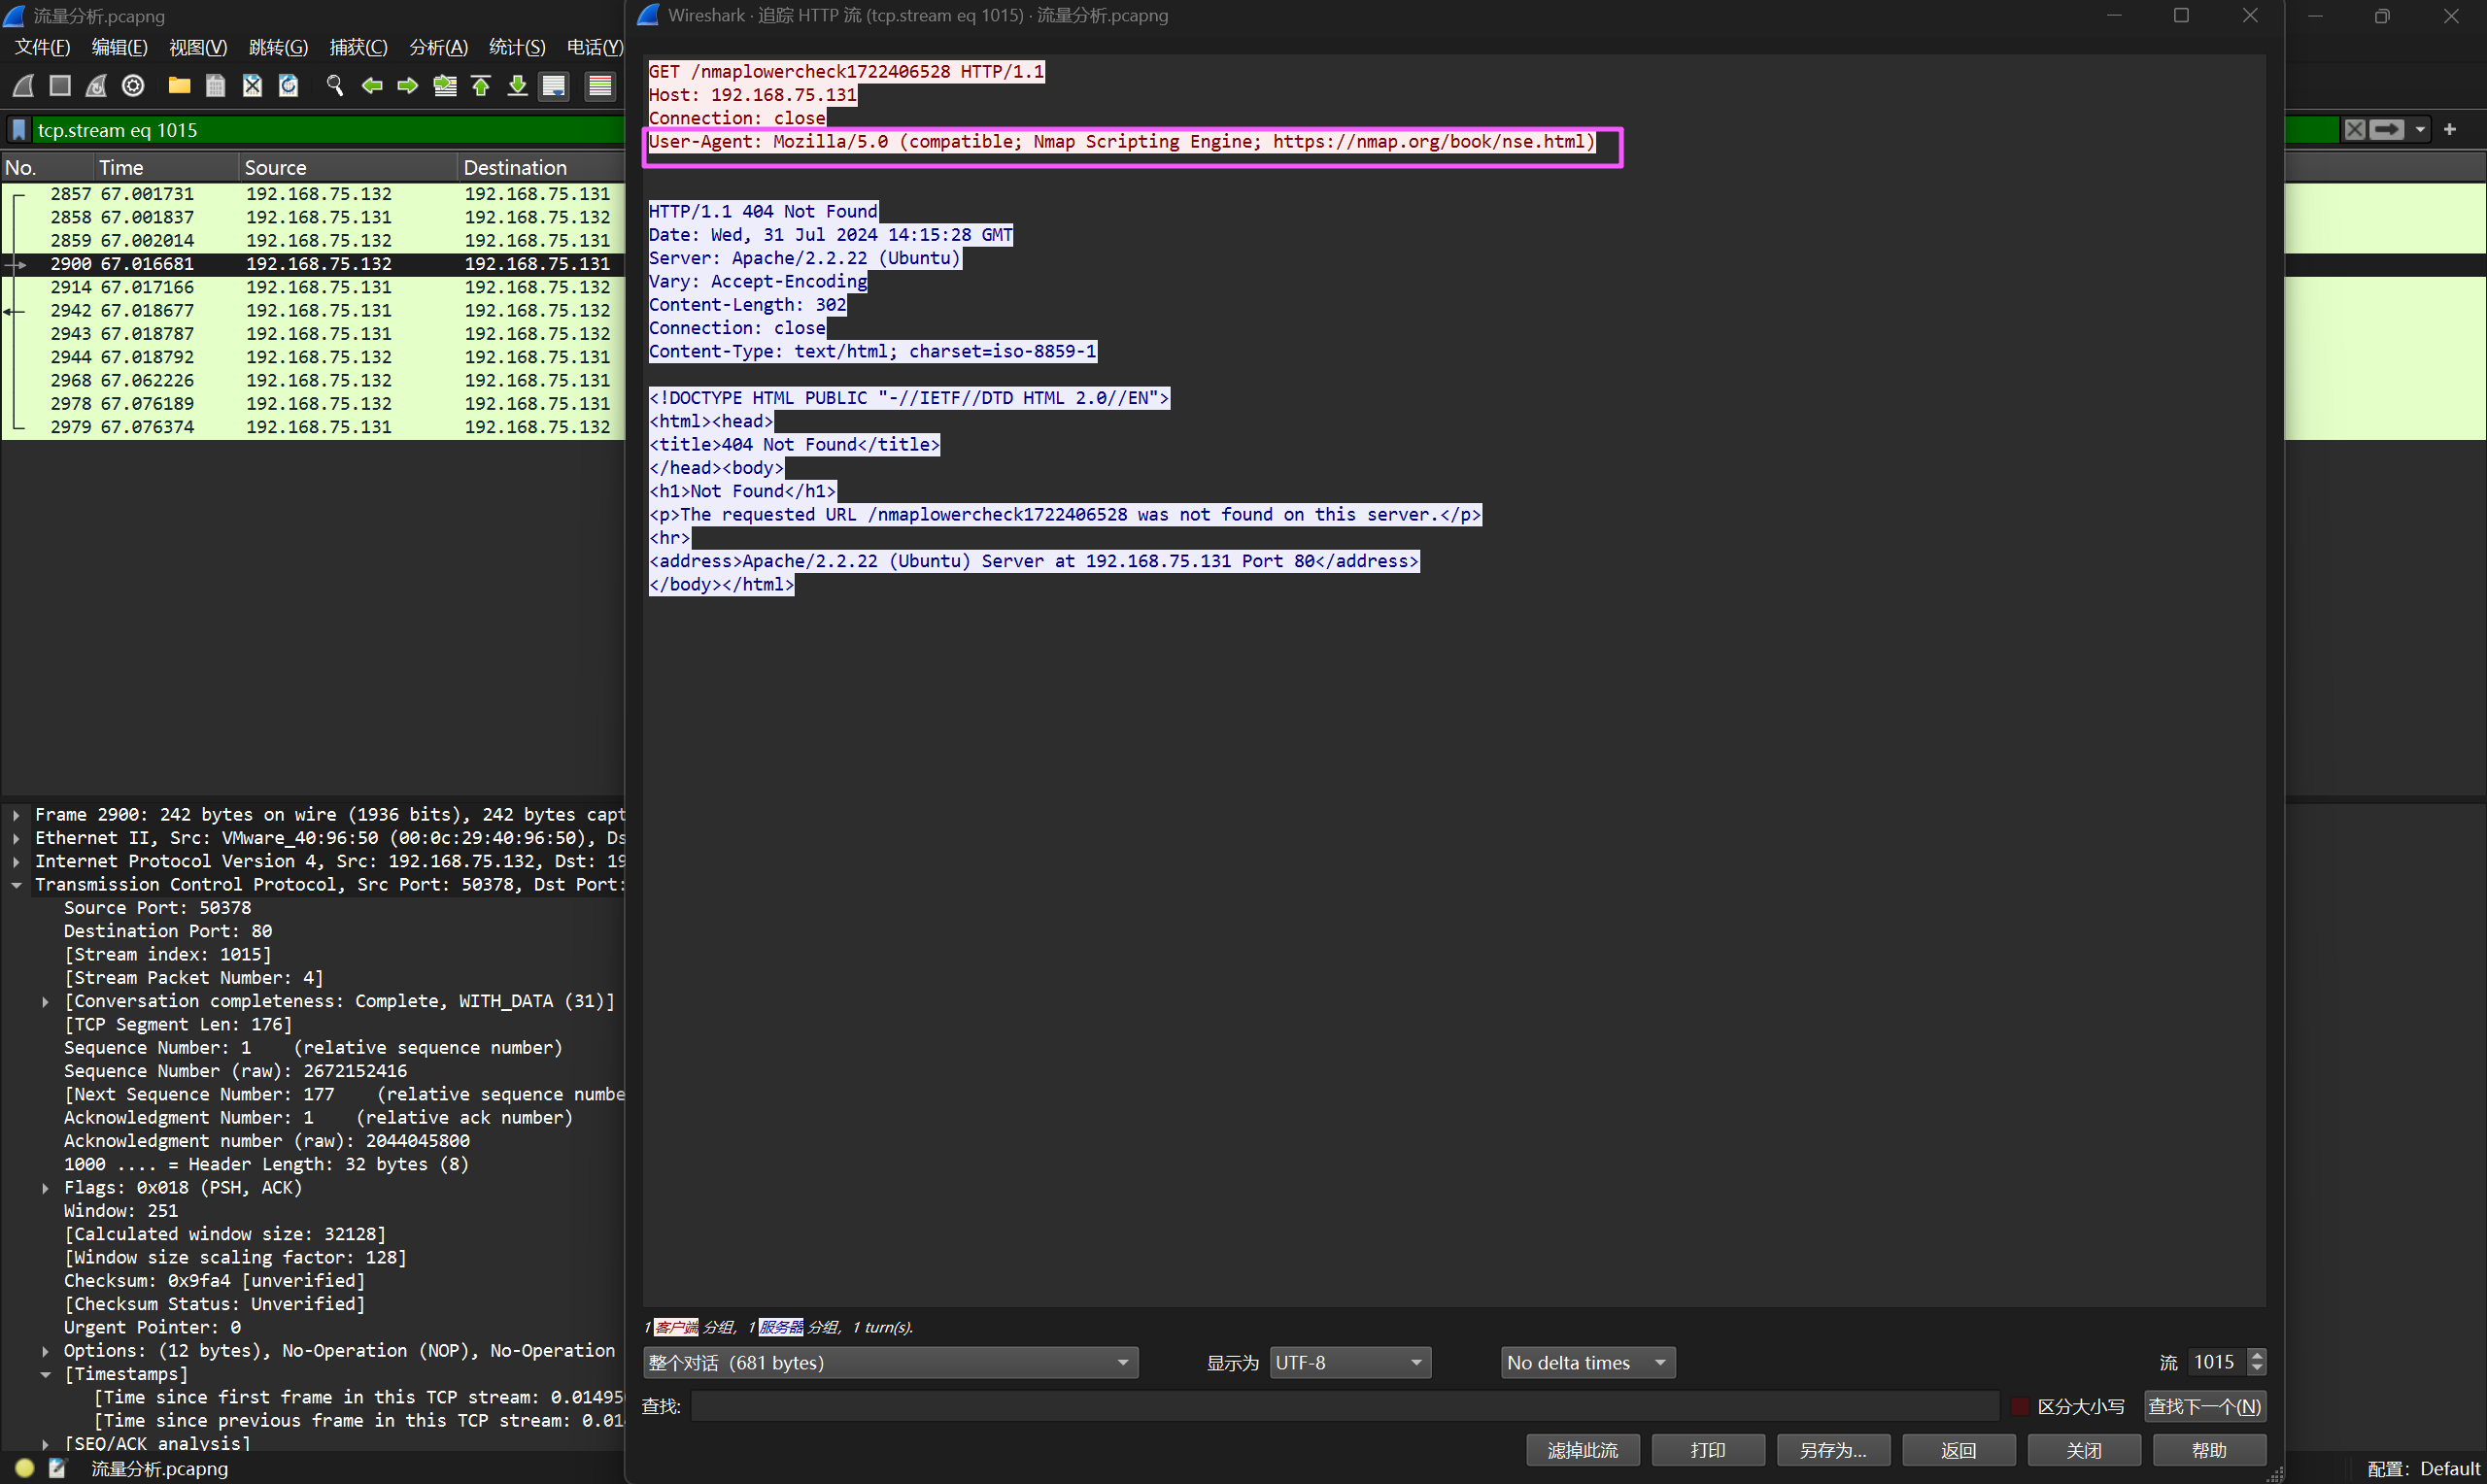
Task: Restart the current capture icon
Action: click(x=96, y=86)
